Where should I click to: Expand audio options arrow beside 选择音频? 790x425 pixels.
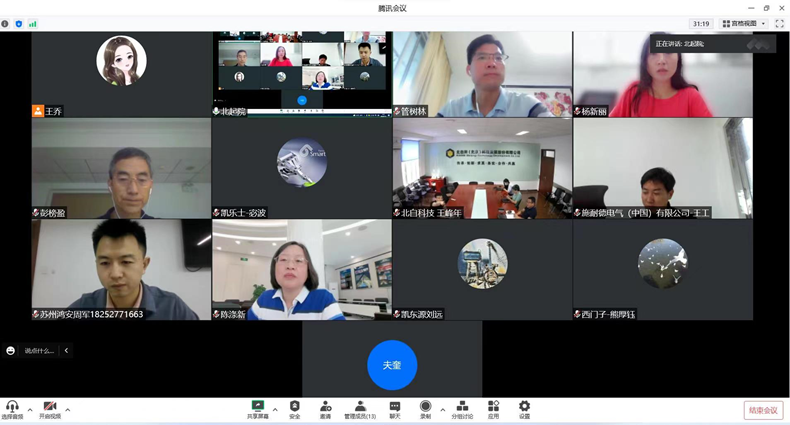[30, 409]
